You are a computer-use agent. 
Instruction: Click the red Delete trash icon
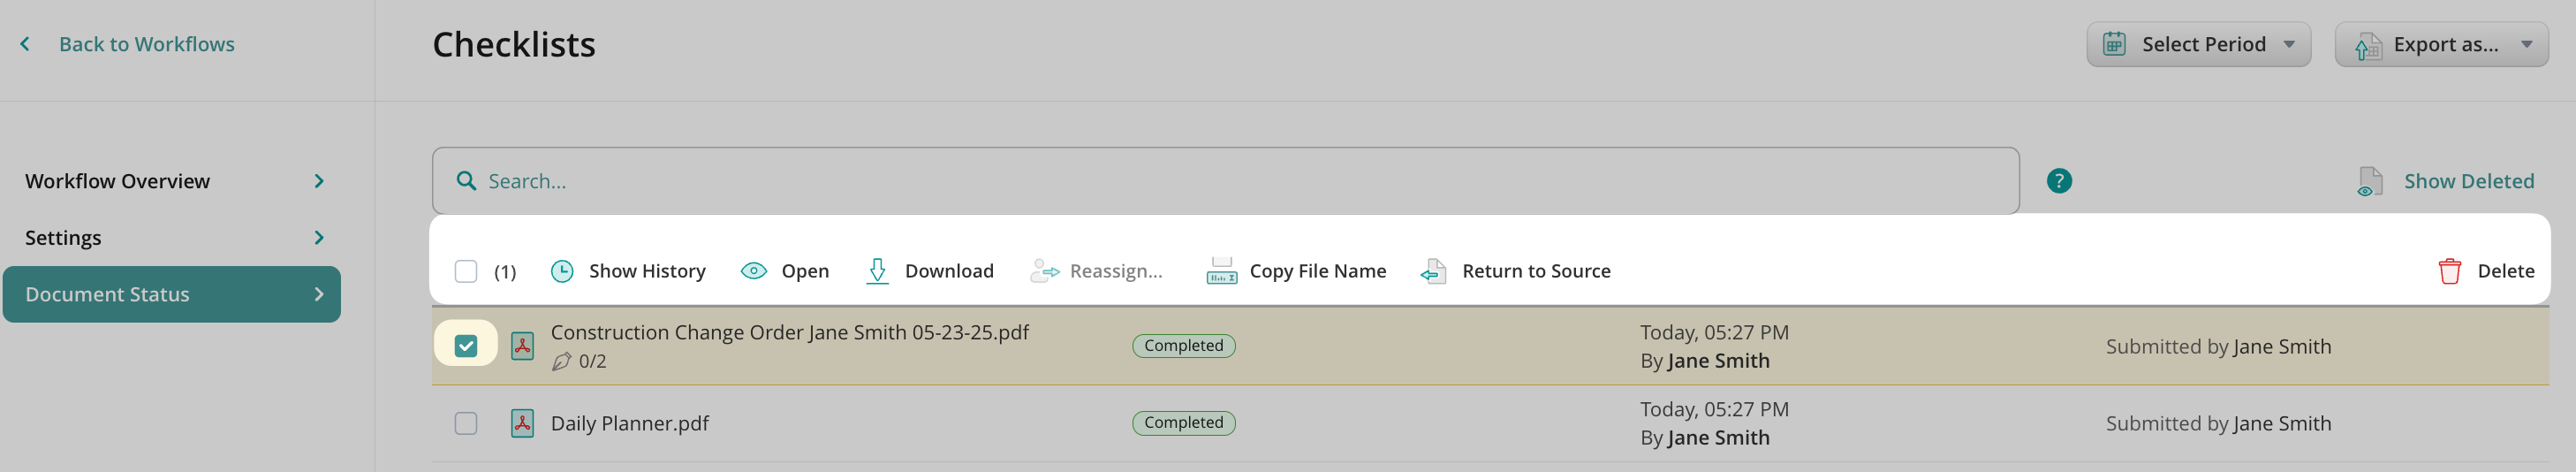(2449, 271)
